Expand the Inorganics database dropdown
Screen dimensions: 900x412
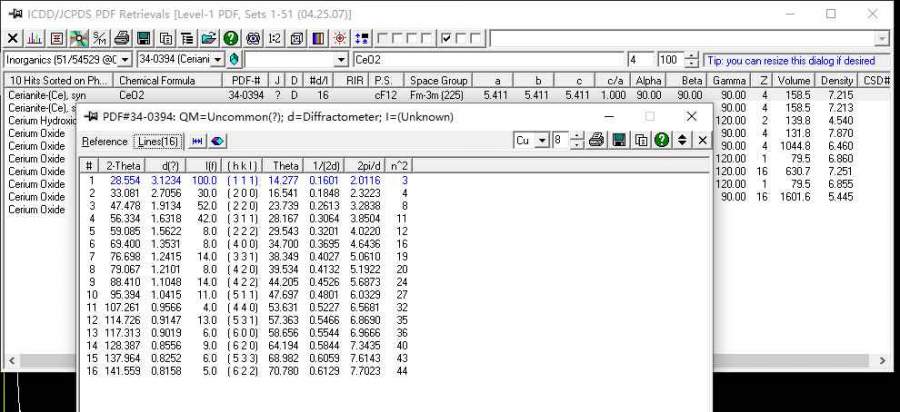[127, 60]
